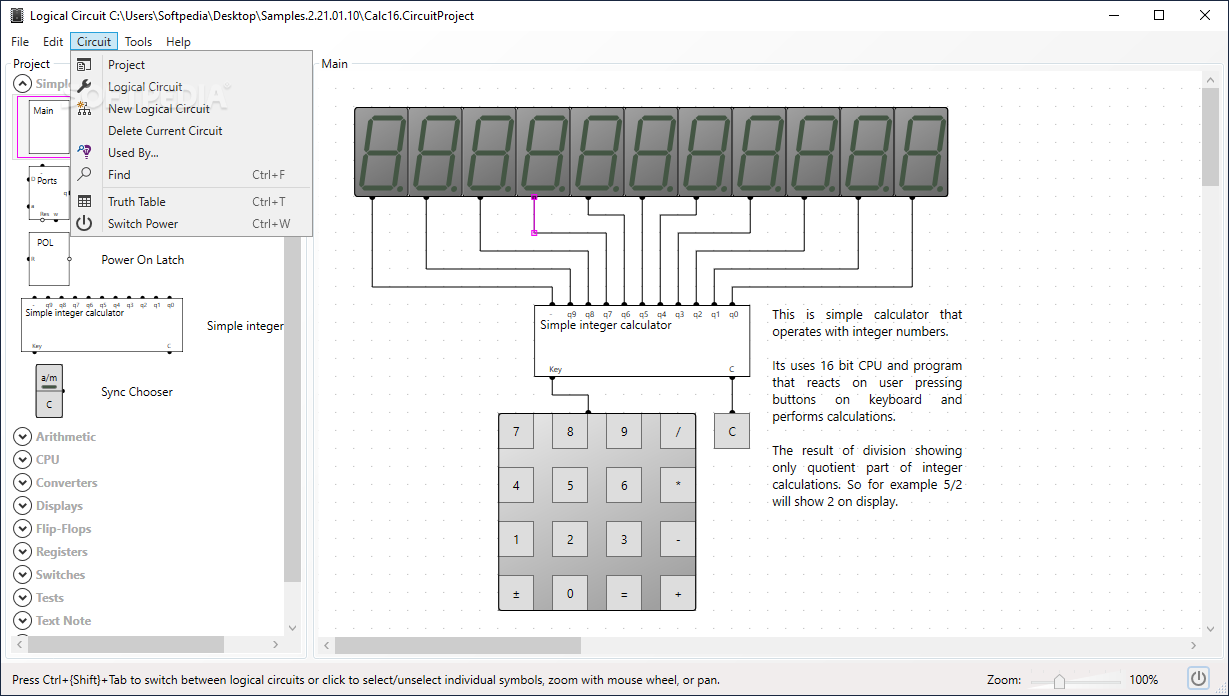1229x696 pixels.
Task: Click the canvas horizontal scrollbar thumb
Action: pyautogui.click(x=458, y=646)
